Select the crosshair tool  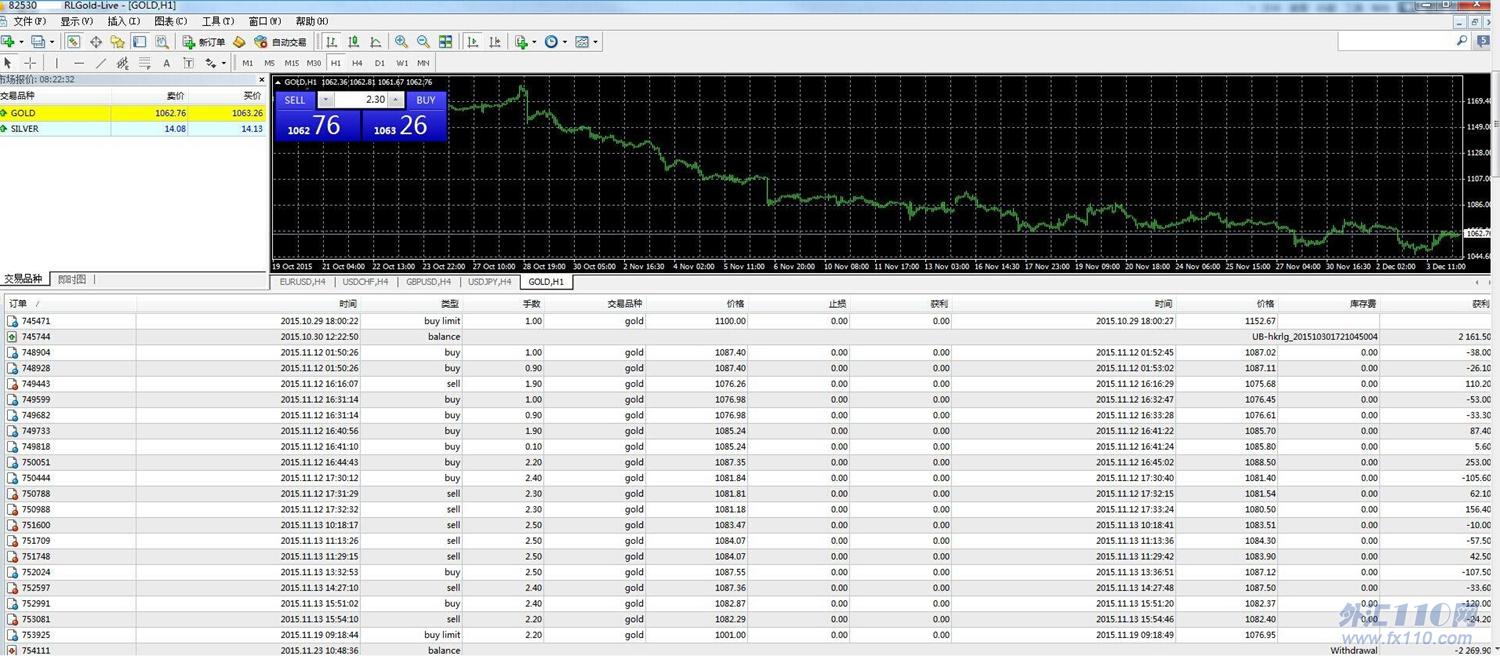30,63
